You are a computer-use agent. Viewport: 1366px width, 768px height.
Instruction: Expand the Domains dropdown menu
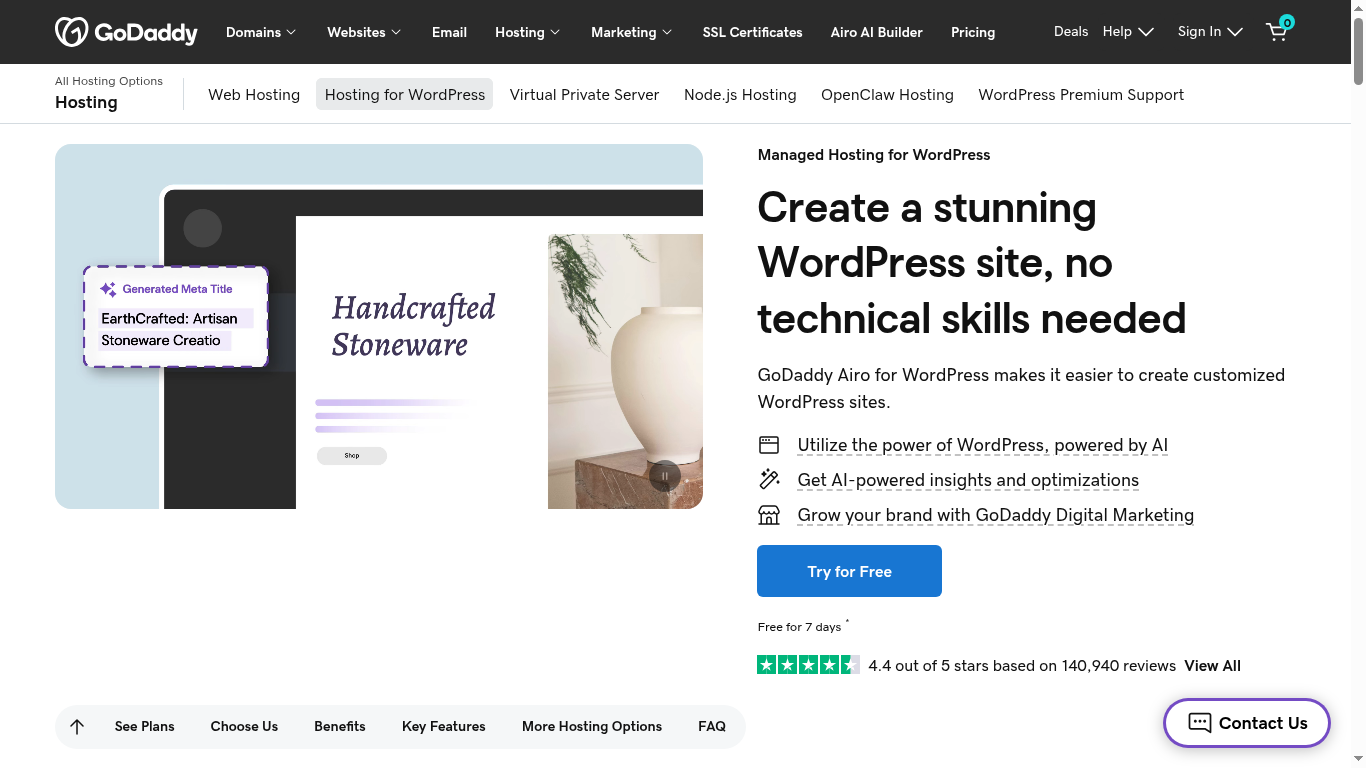(261, 32)
